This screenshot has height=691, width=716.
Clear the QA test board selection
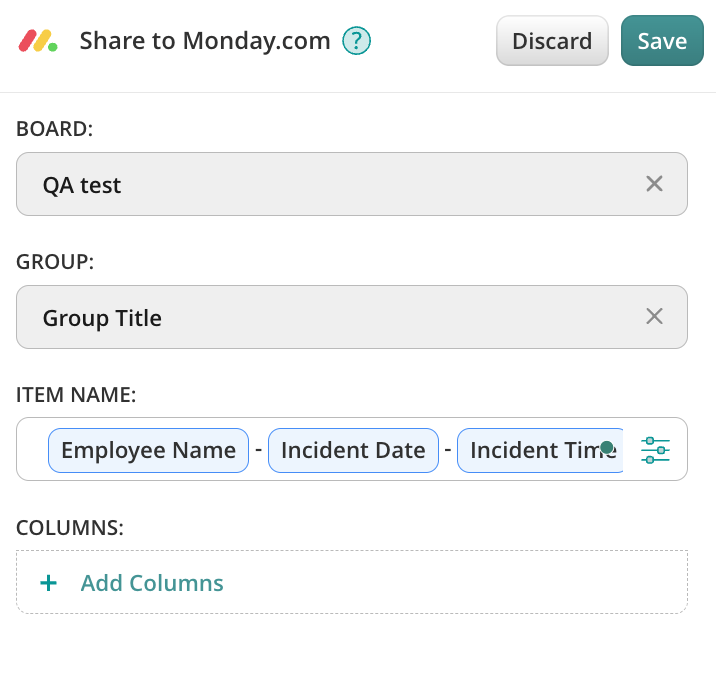click(654, 184)
